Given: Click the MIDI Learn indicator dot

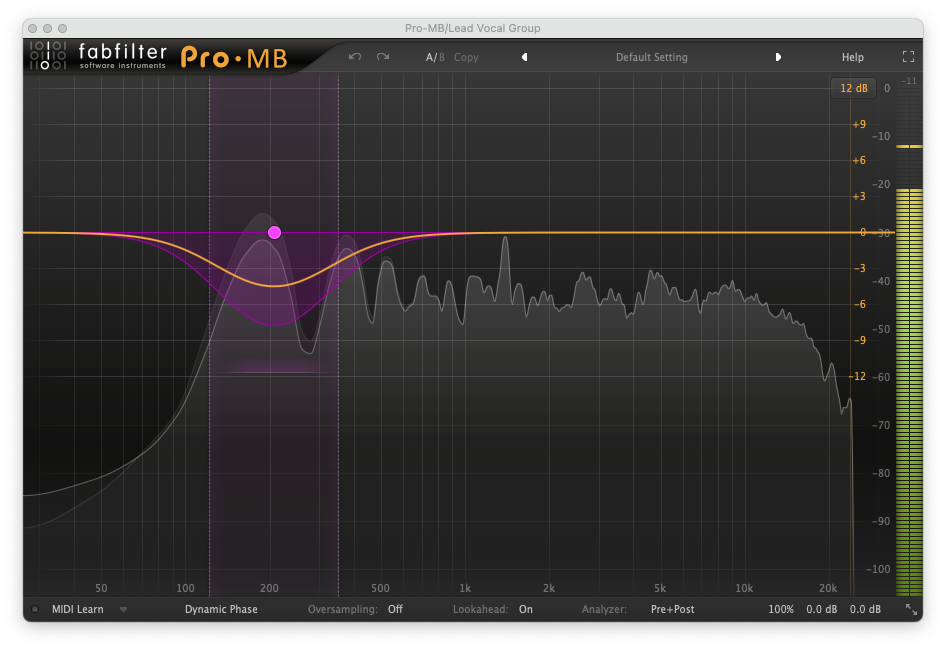Looking at the screenshot, I should pos(35,609).
